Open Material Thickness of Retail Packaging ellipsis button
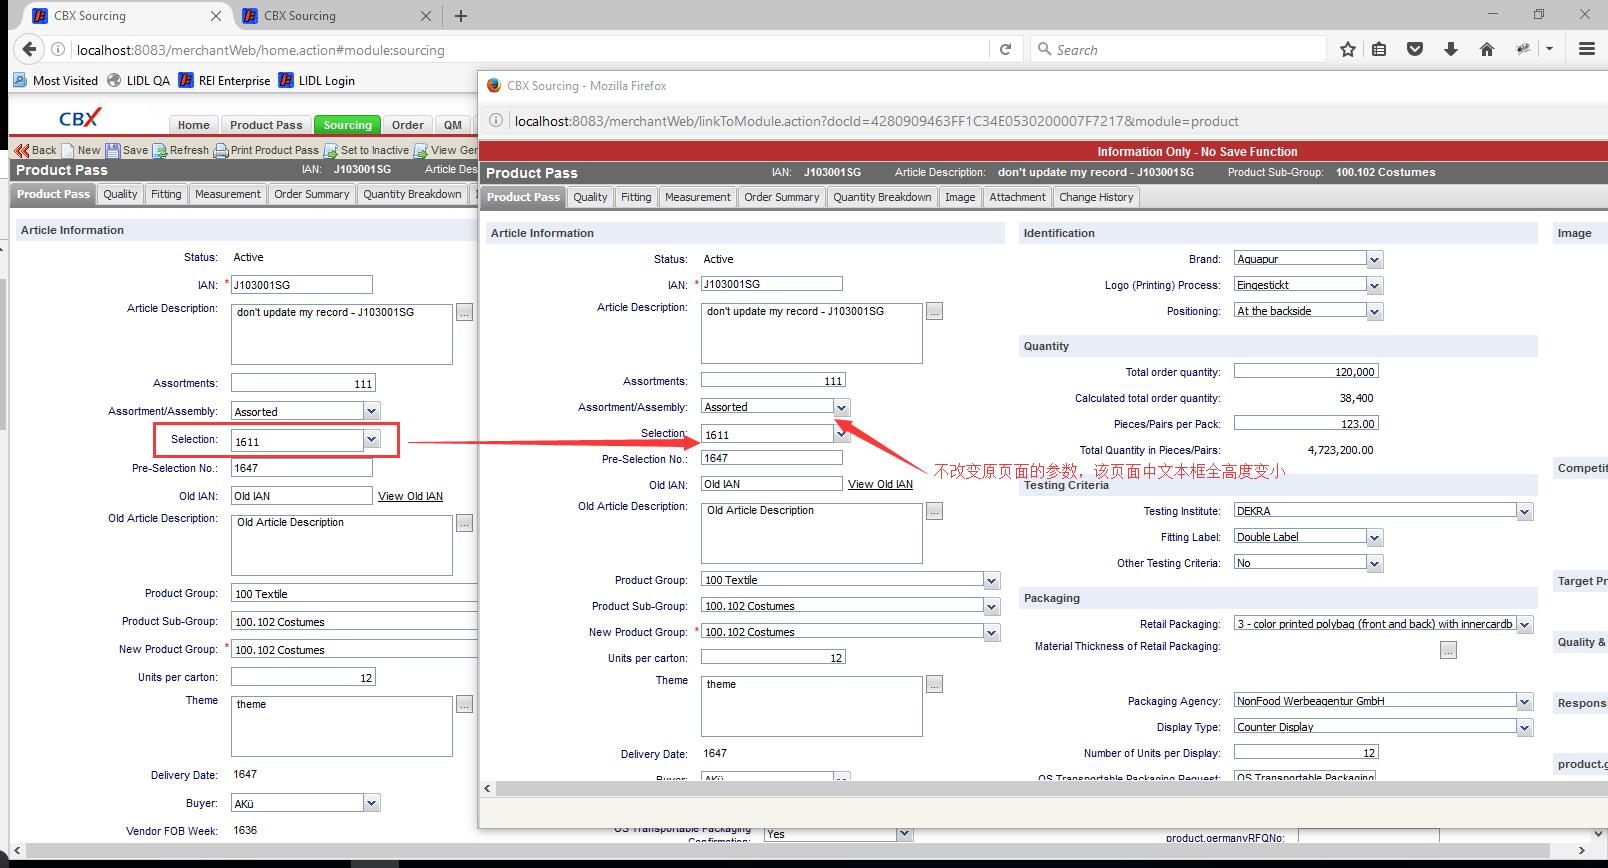The image size is (1608, 868). coord(1448,650)
